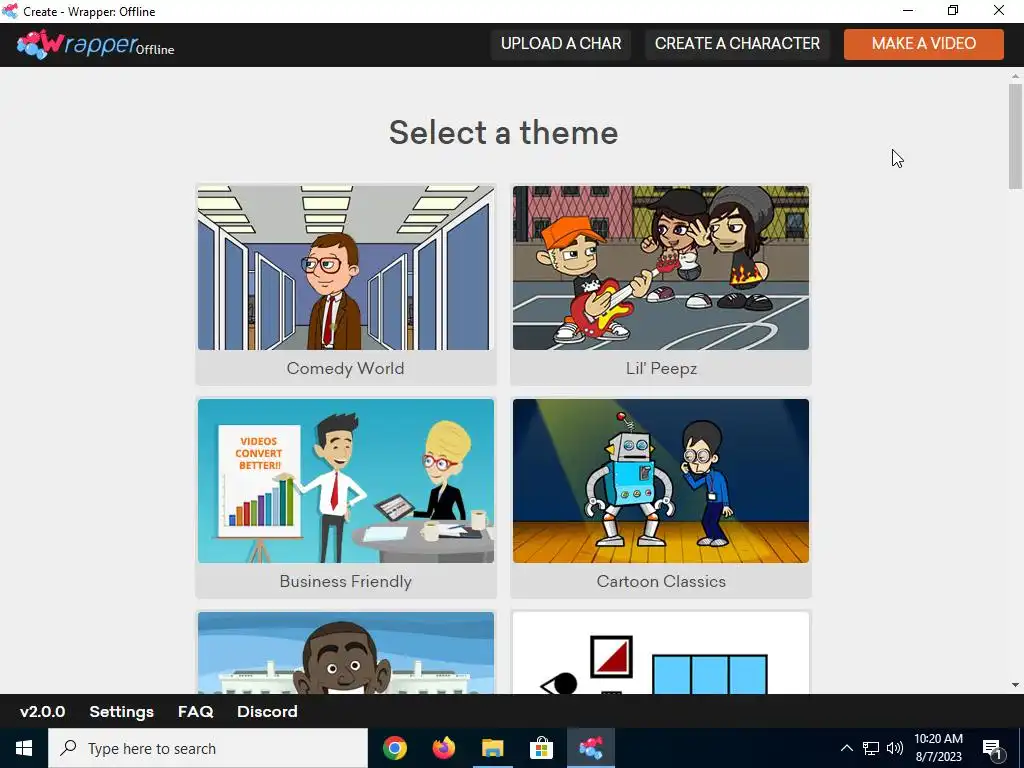Minimize the Wrapper Offline window
Screen dimensions: 1024x768
point(908,10)
